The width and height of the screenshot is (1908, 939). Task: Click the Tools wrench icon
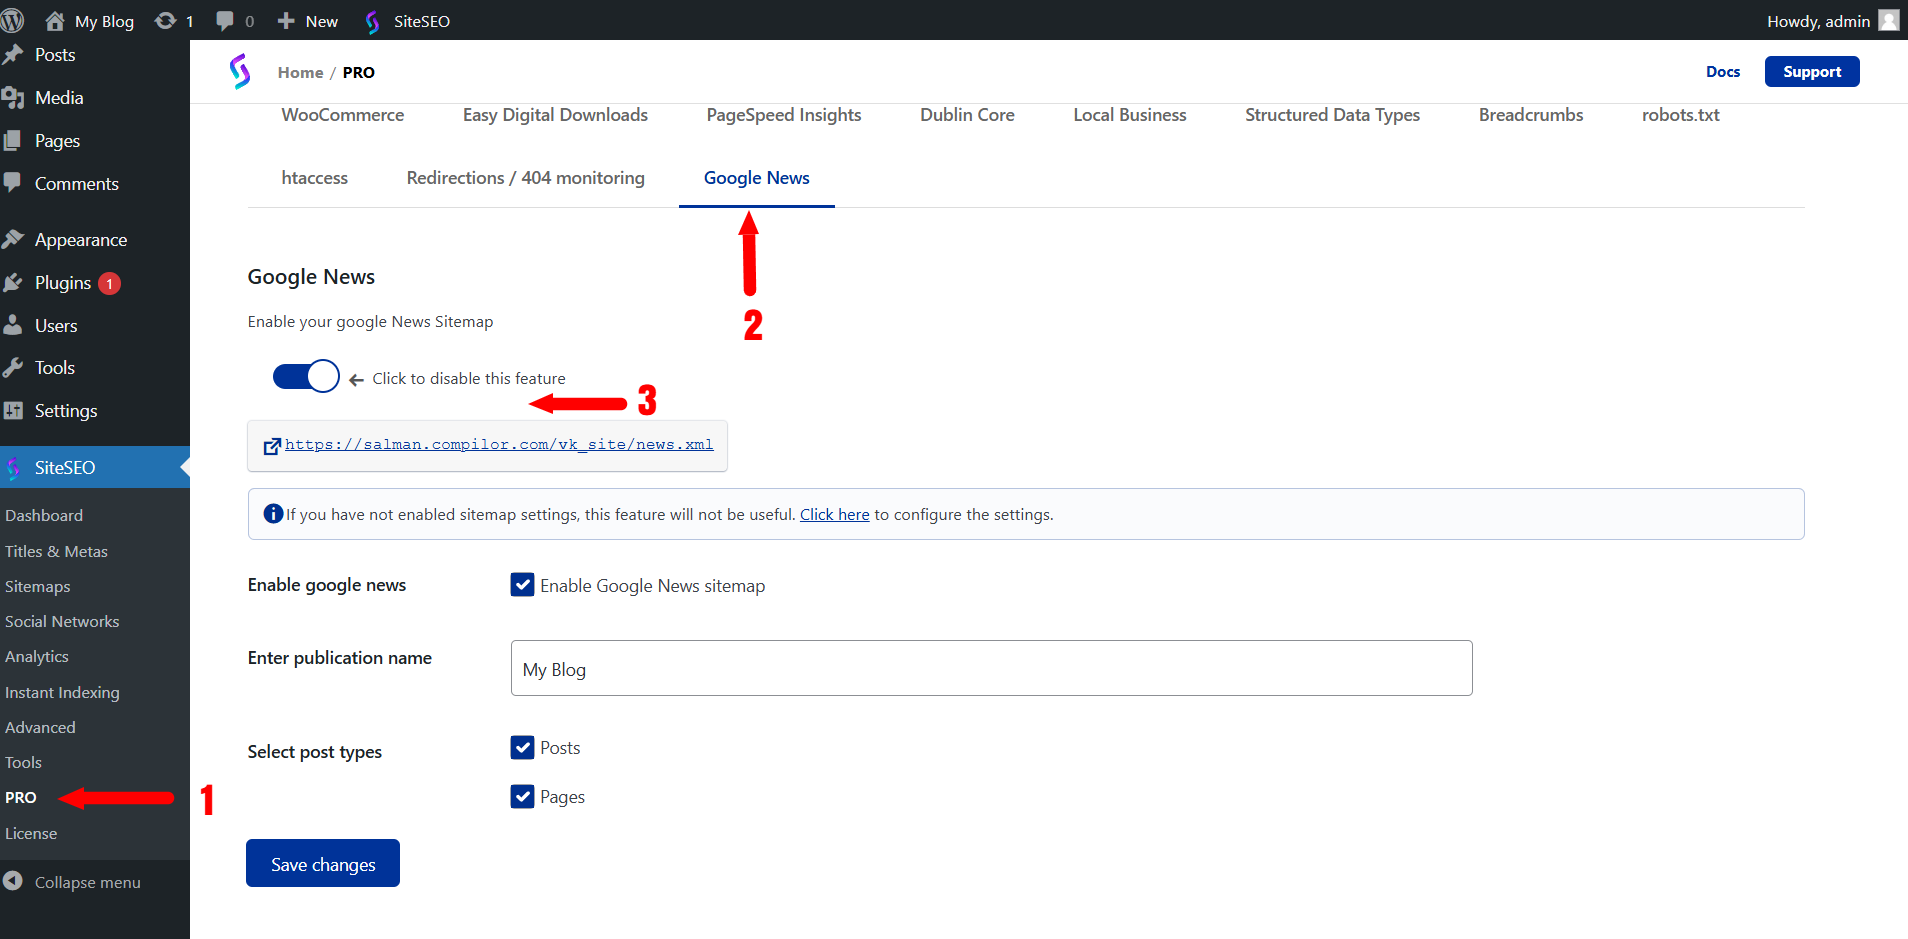[13, 368]
